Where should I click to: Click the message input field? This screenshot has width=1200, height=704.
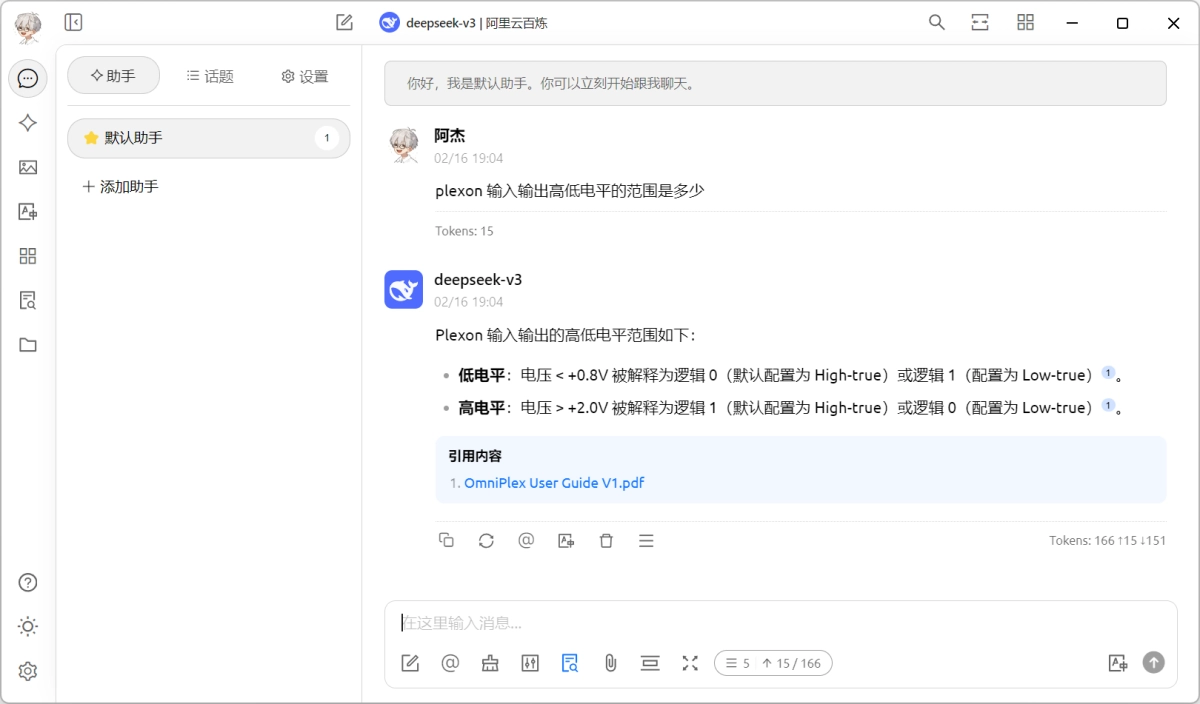pyautogui.click(x=780, y=622)
